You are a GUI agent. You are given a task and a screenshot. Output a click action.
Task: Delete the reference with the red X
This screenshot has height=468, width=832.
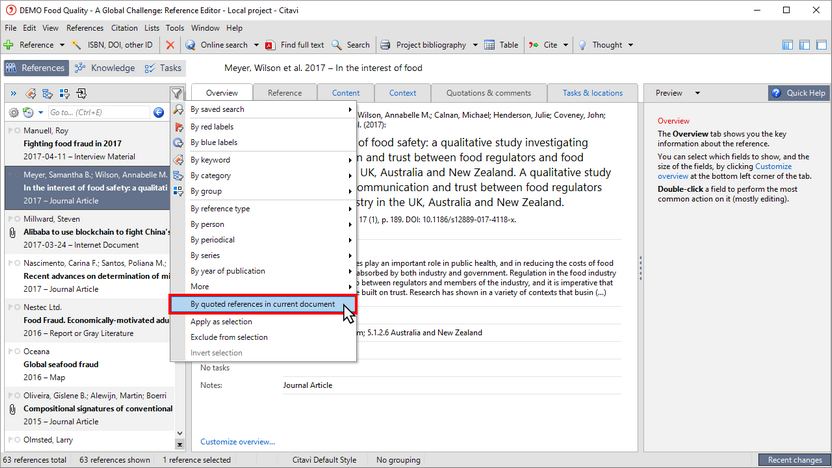coord(170,45)
